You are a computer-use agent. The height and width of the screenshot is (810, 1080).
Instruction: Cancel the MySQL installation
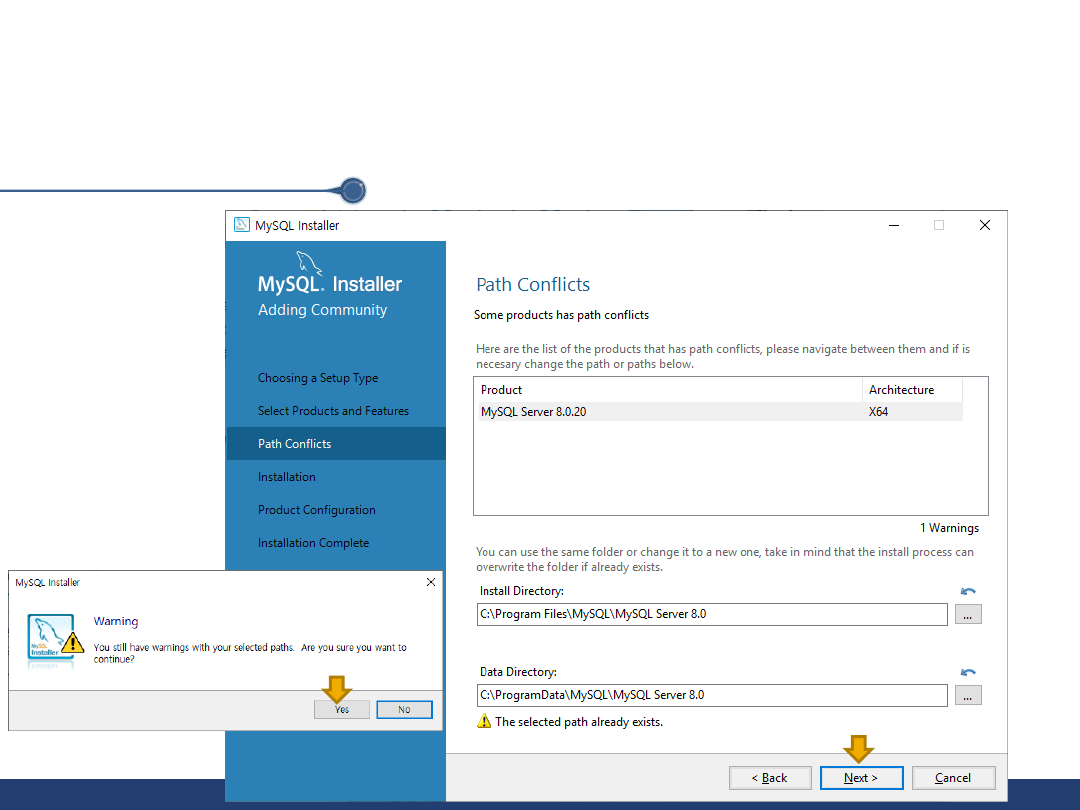[952, 778]
